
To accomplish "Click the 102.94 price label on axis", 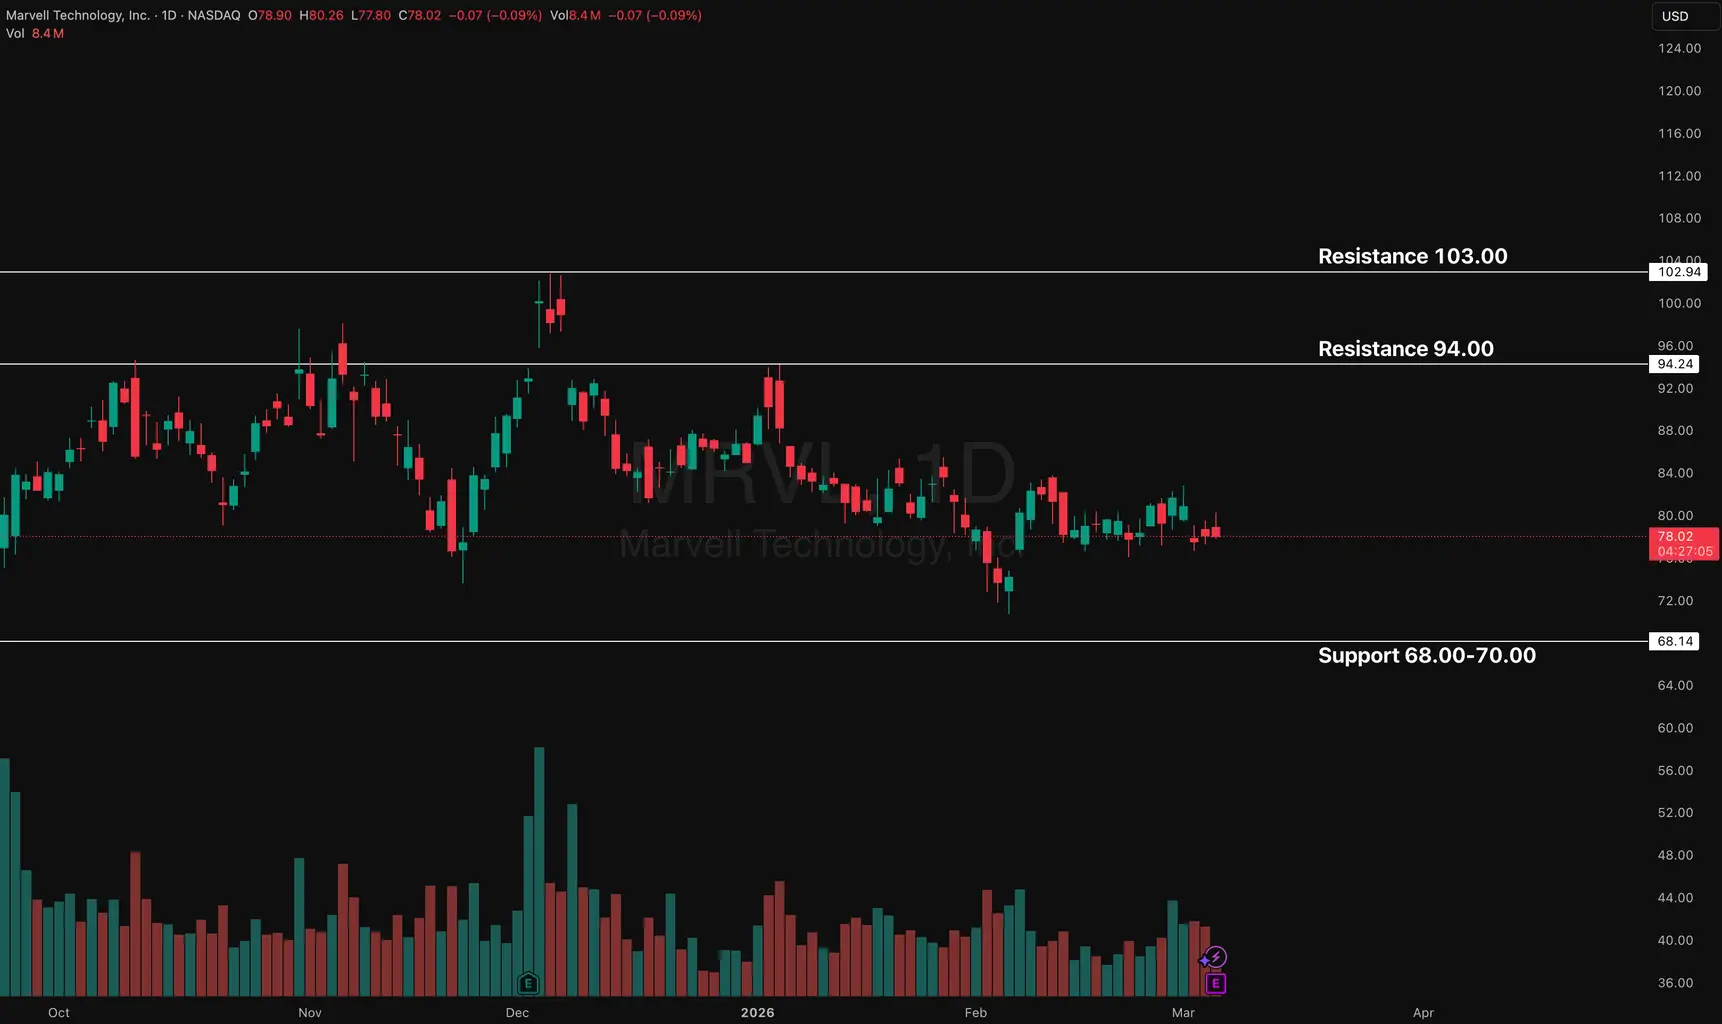I will (x=1678, y=272).
